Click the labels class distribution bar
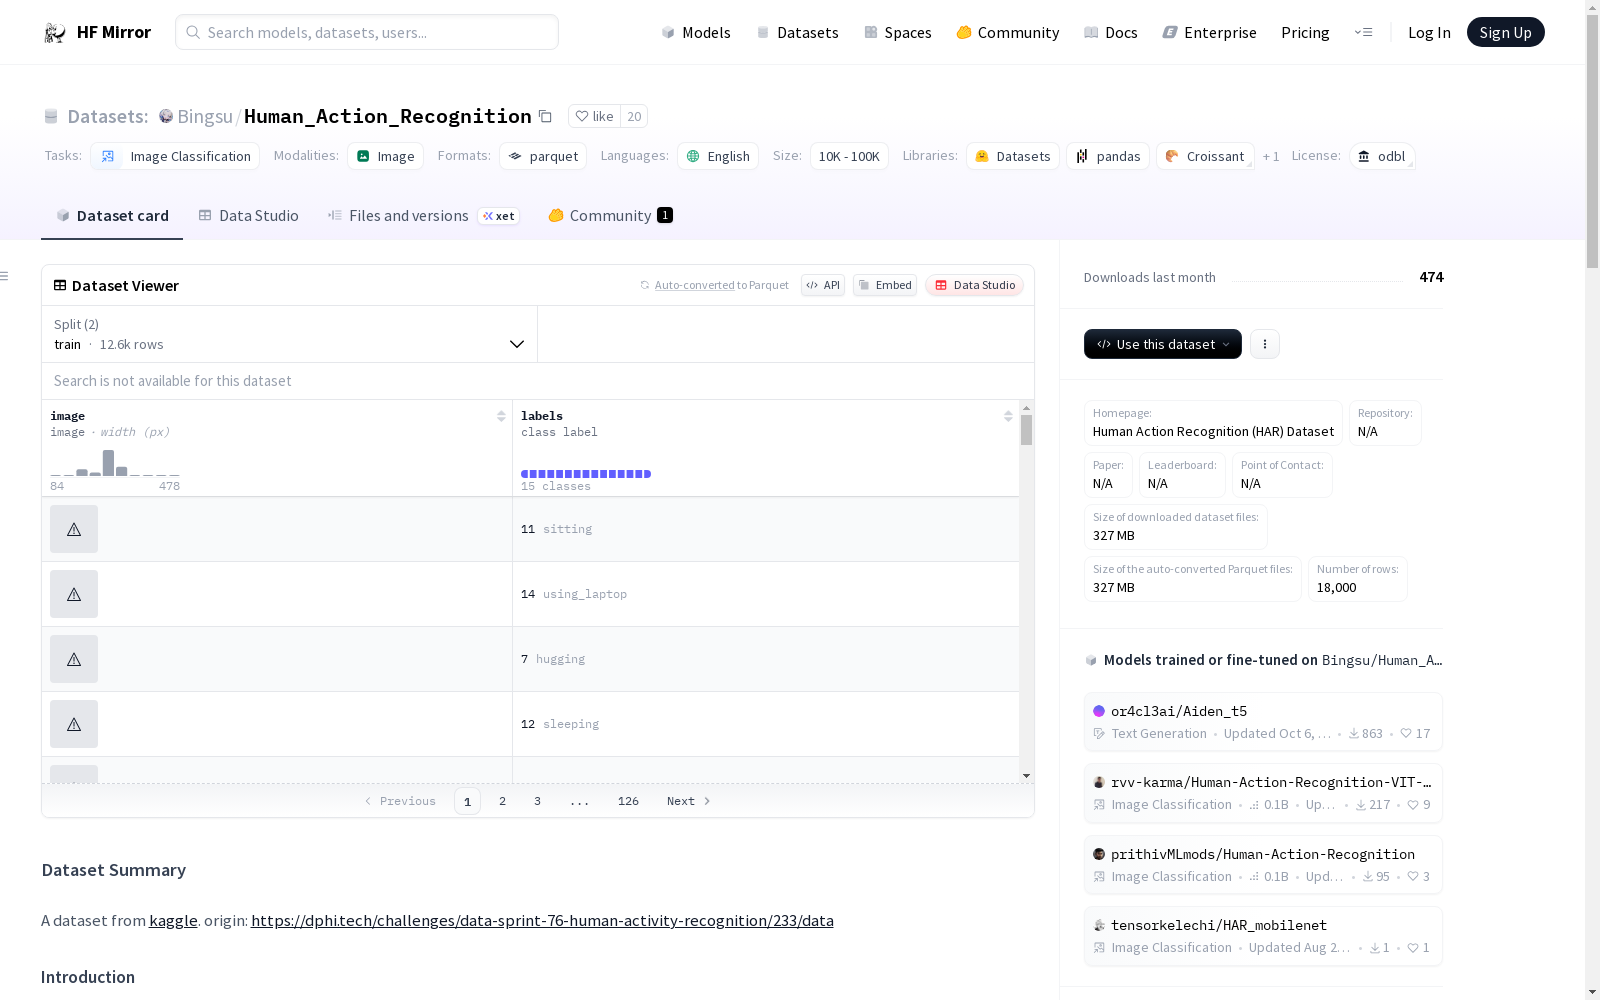 [586, 474]
